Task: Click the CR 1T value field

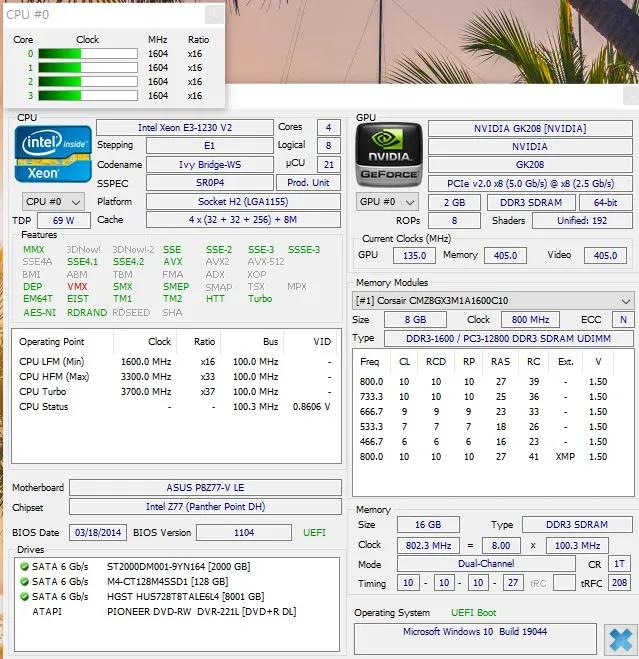Action: coord(619,564)
